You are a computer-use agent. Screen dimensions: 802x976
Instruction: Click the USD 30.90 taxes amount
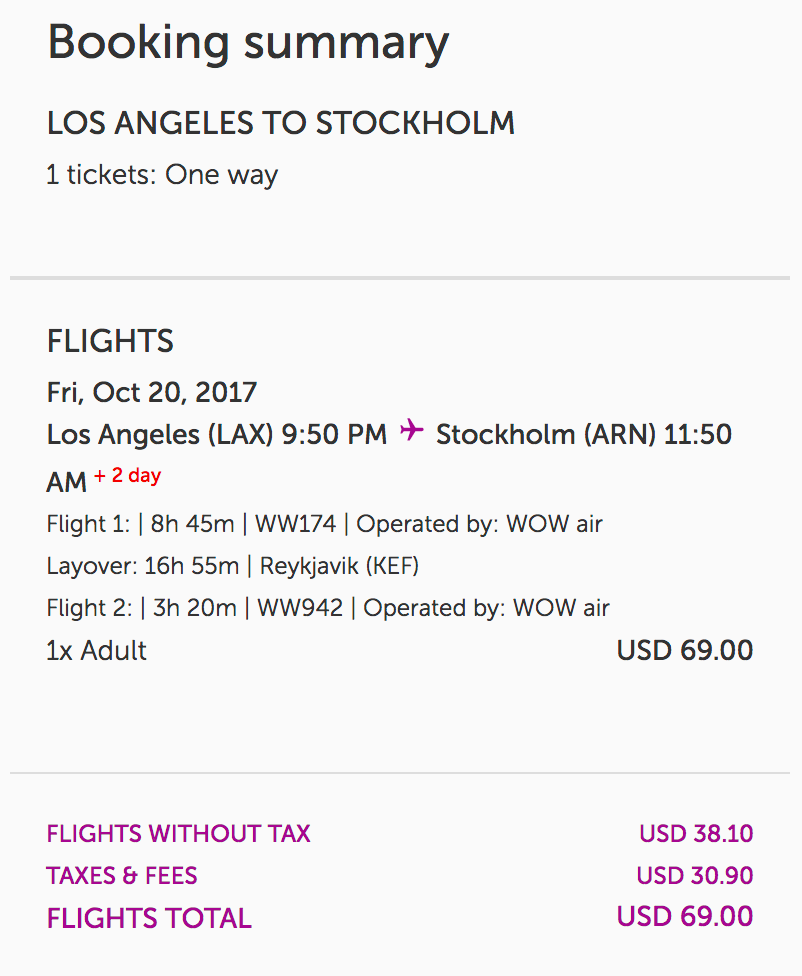pyautogui.click(x=694, y=876)
